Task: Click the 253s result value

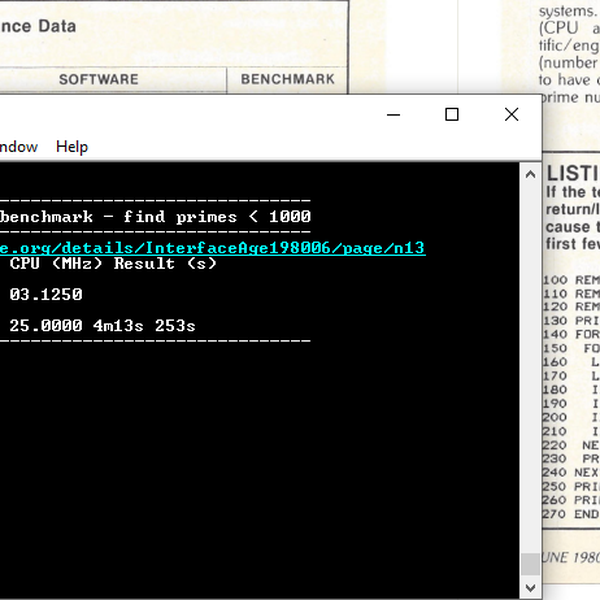Action: [x=175, y=326]
